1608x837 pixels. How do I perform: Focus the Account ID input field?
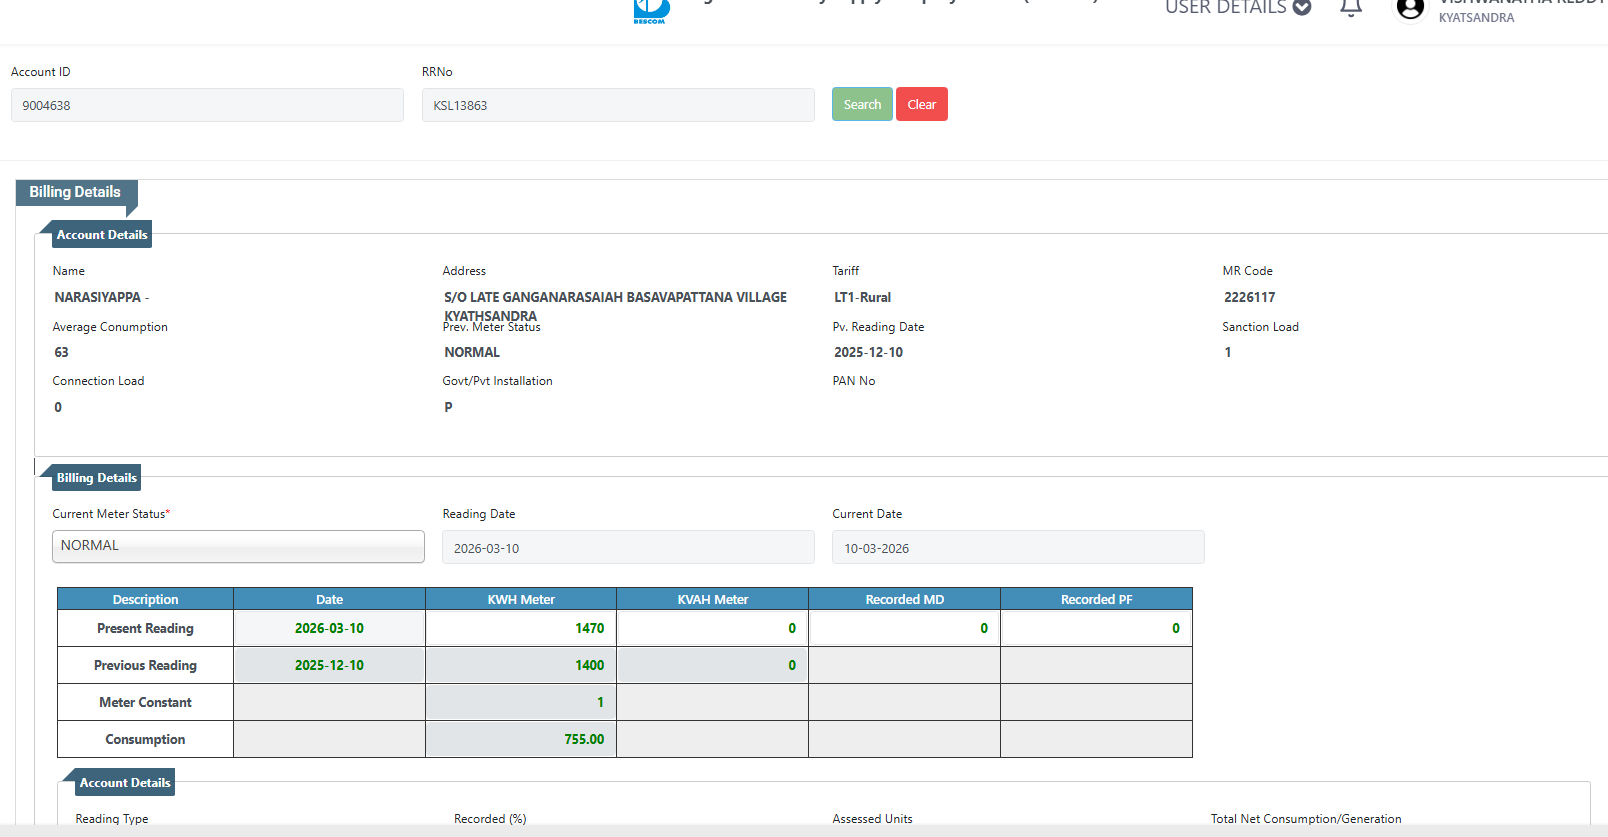pos(207,105)
